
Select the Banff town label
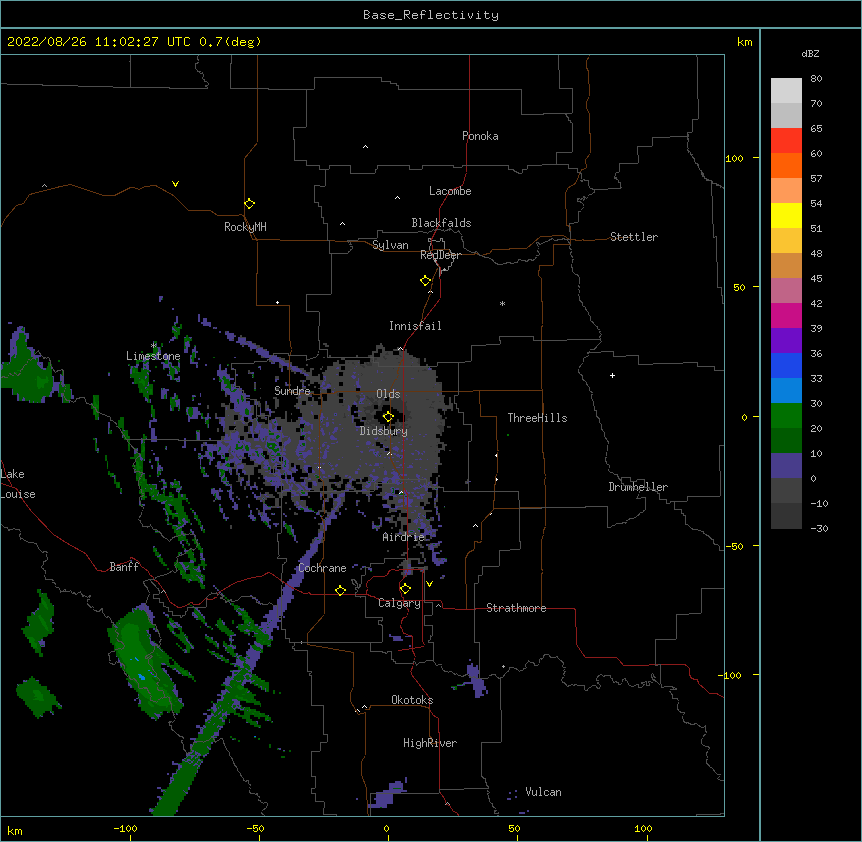pos(124,567)
